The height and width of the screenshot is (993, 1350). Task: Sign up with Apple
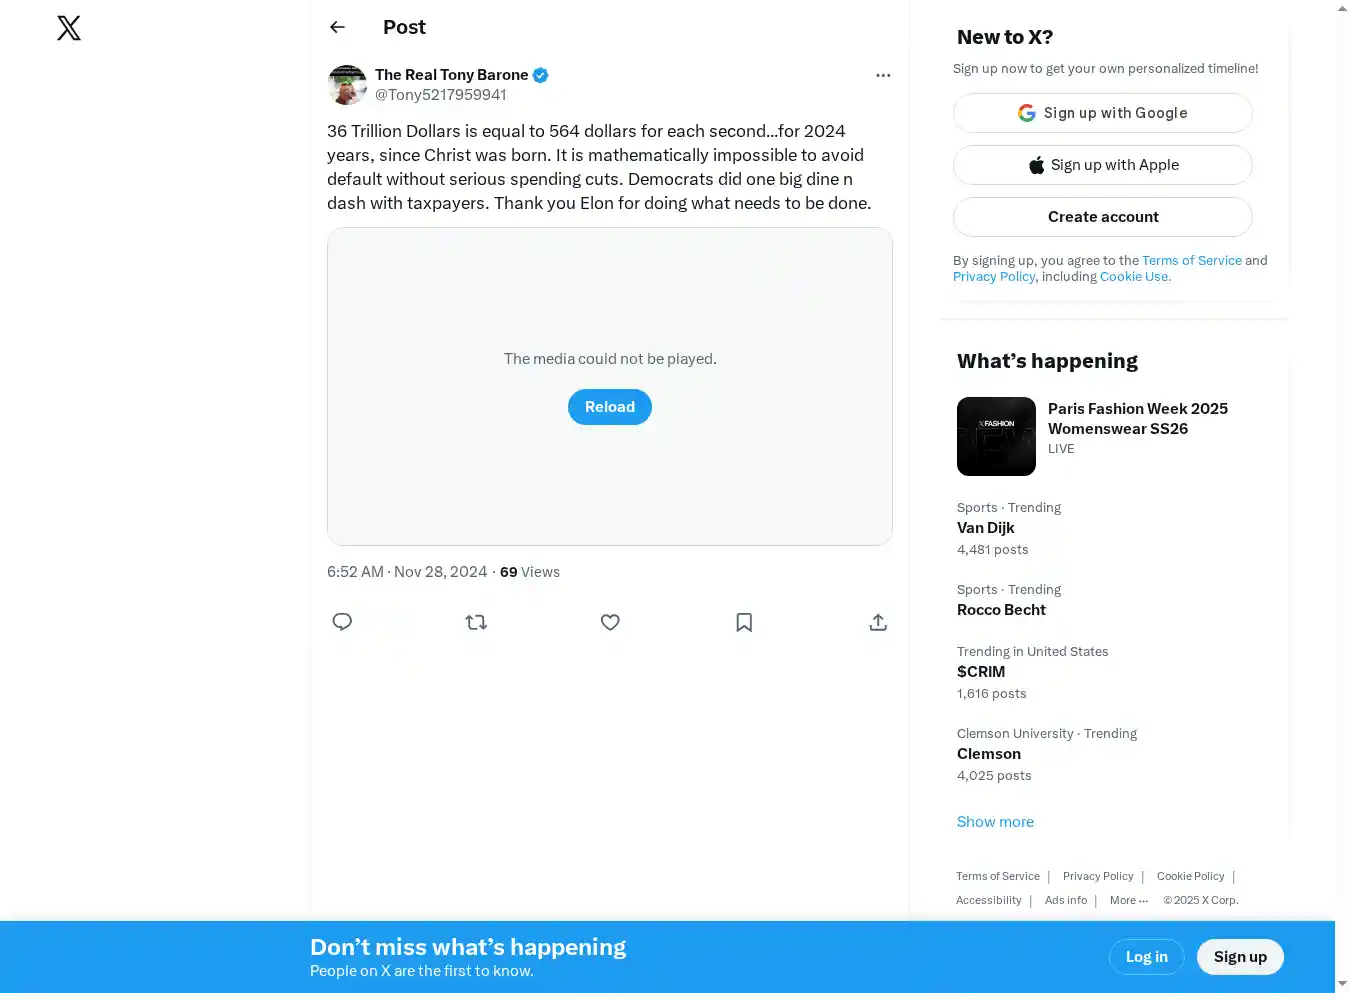[1102, 165]
